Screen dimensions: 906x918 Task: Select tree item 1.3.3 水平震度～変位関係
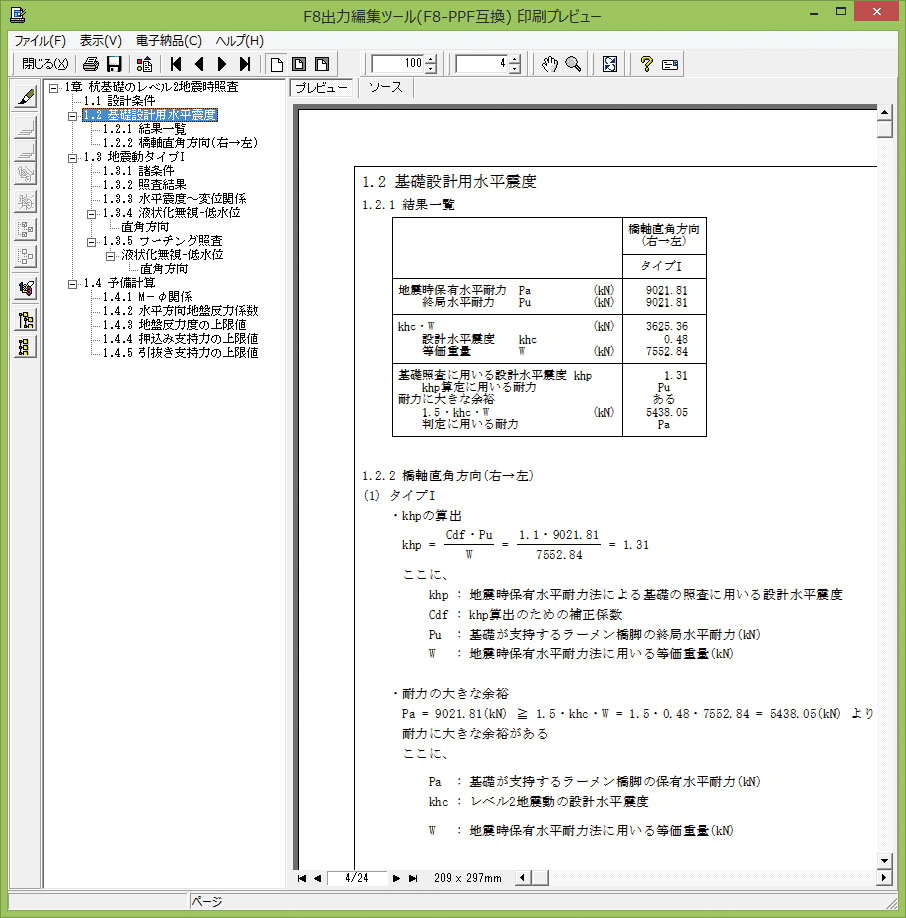174,199
